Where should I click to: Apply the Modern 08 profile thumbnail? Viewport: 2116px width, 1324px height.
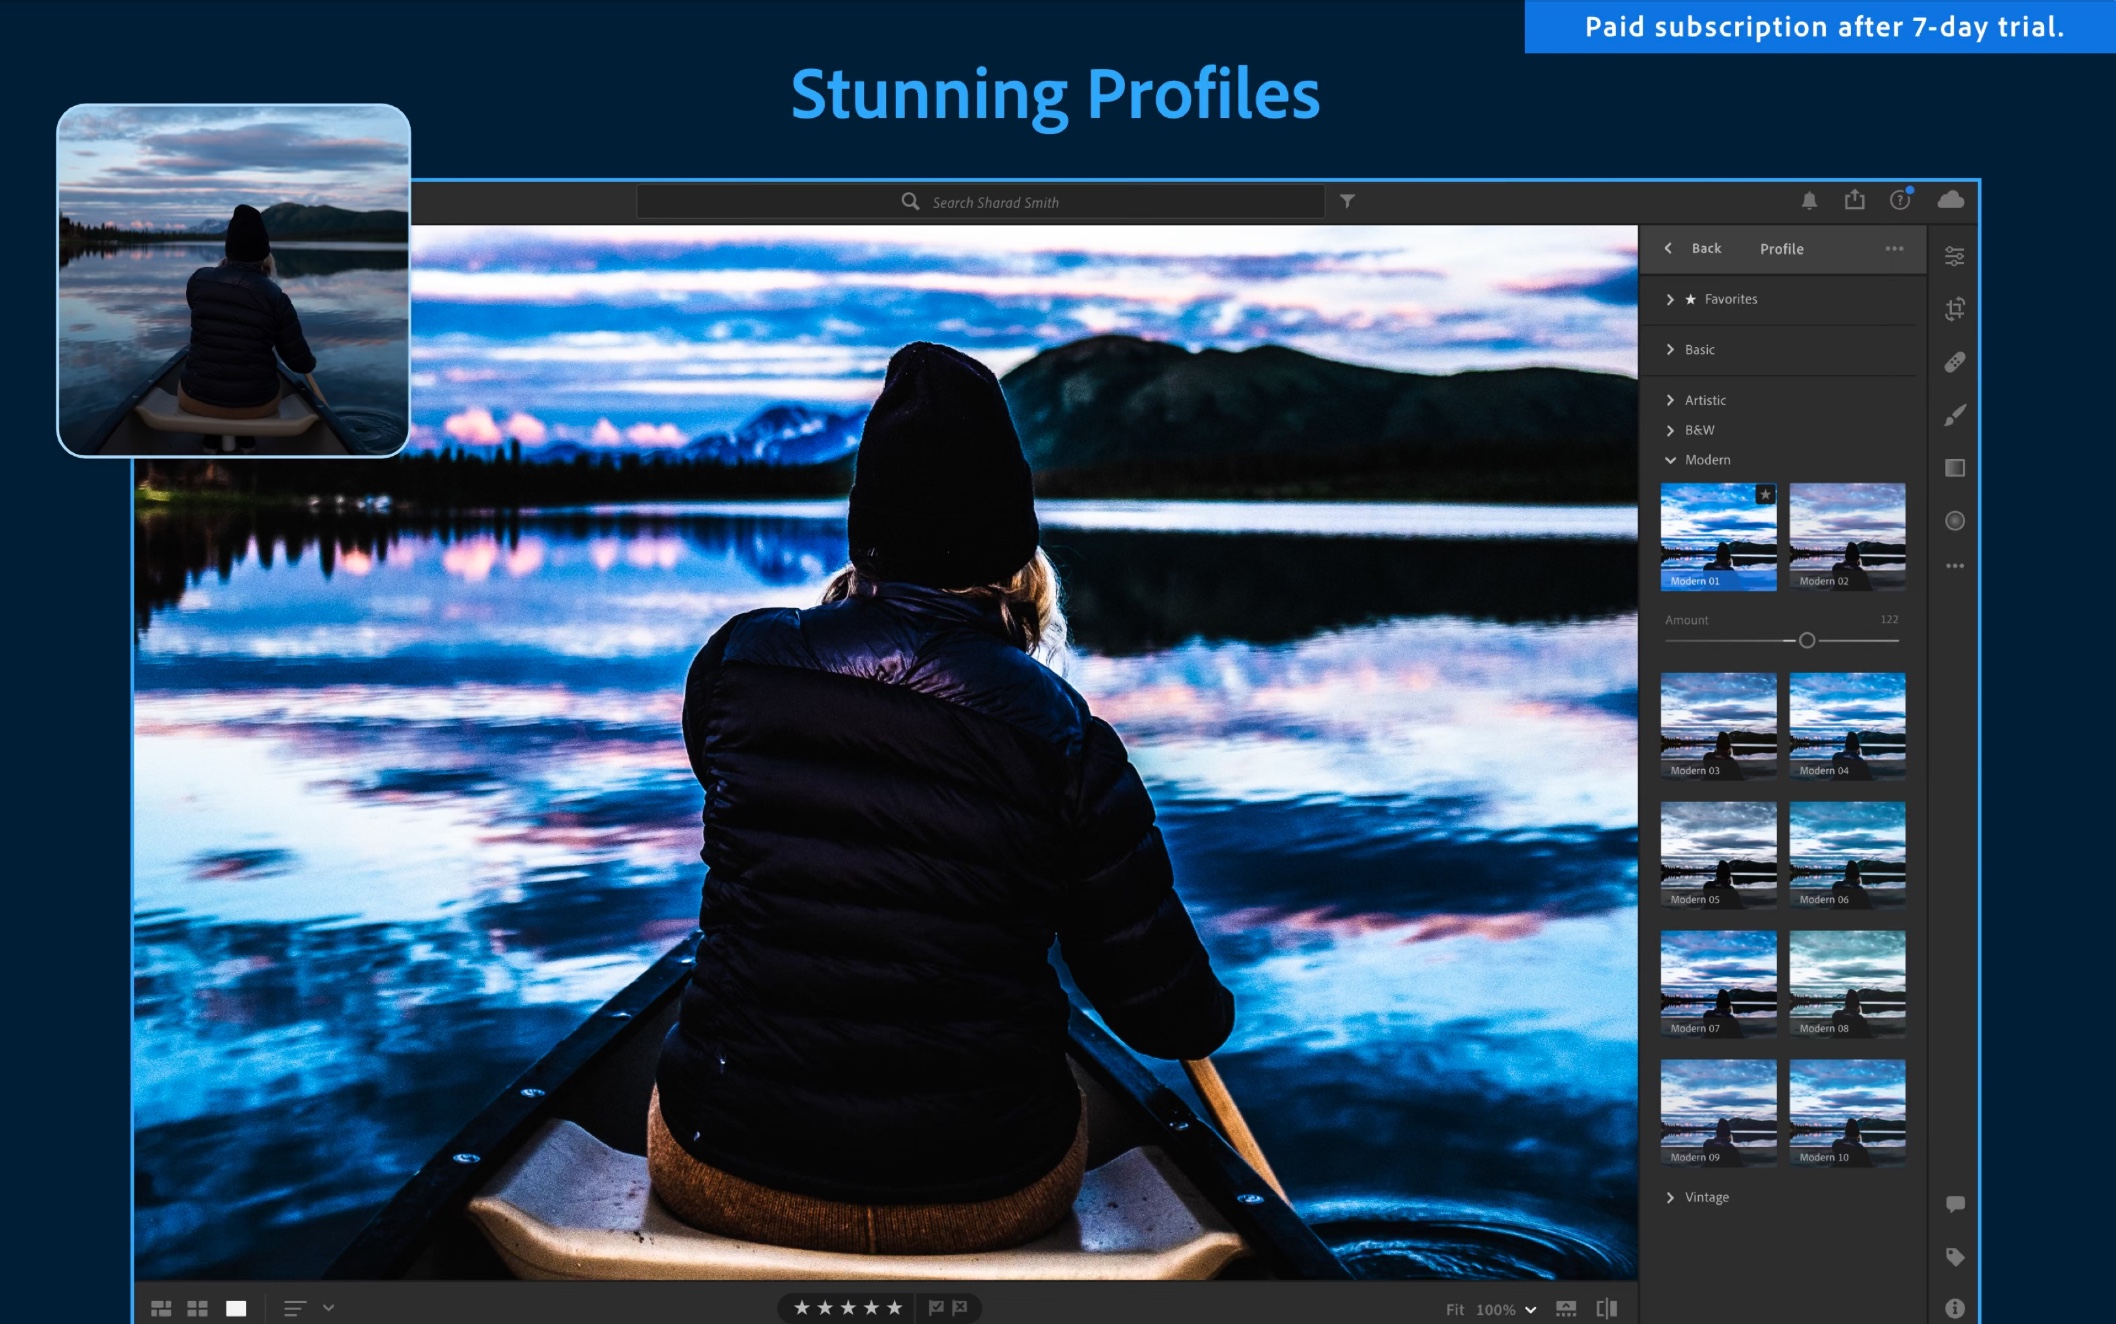pyautogui.click(x=1846, y=983)
